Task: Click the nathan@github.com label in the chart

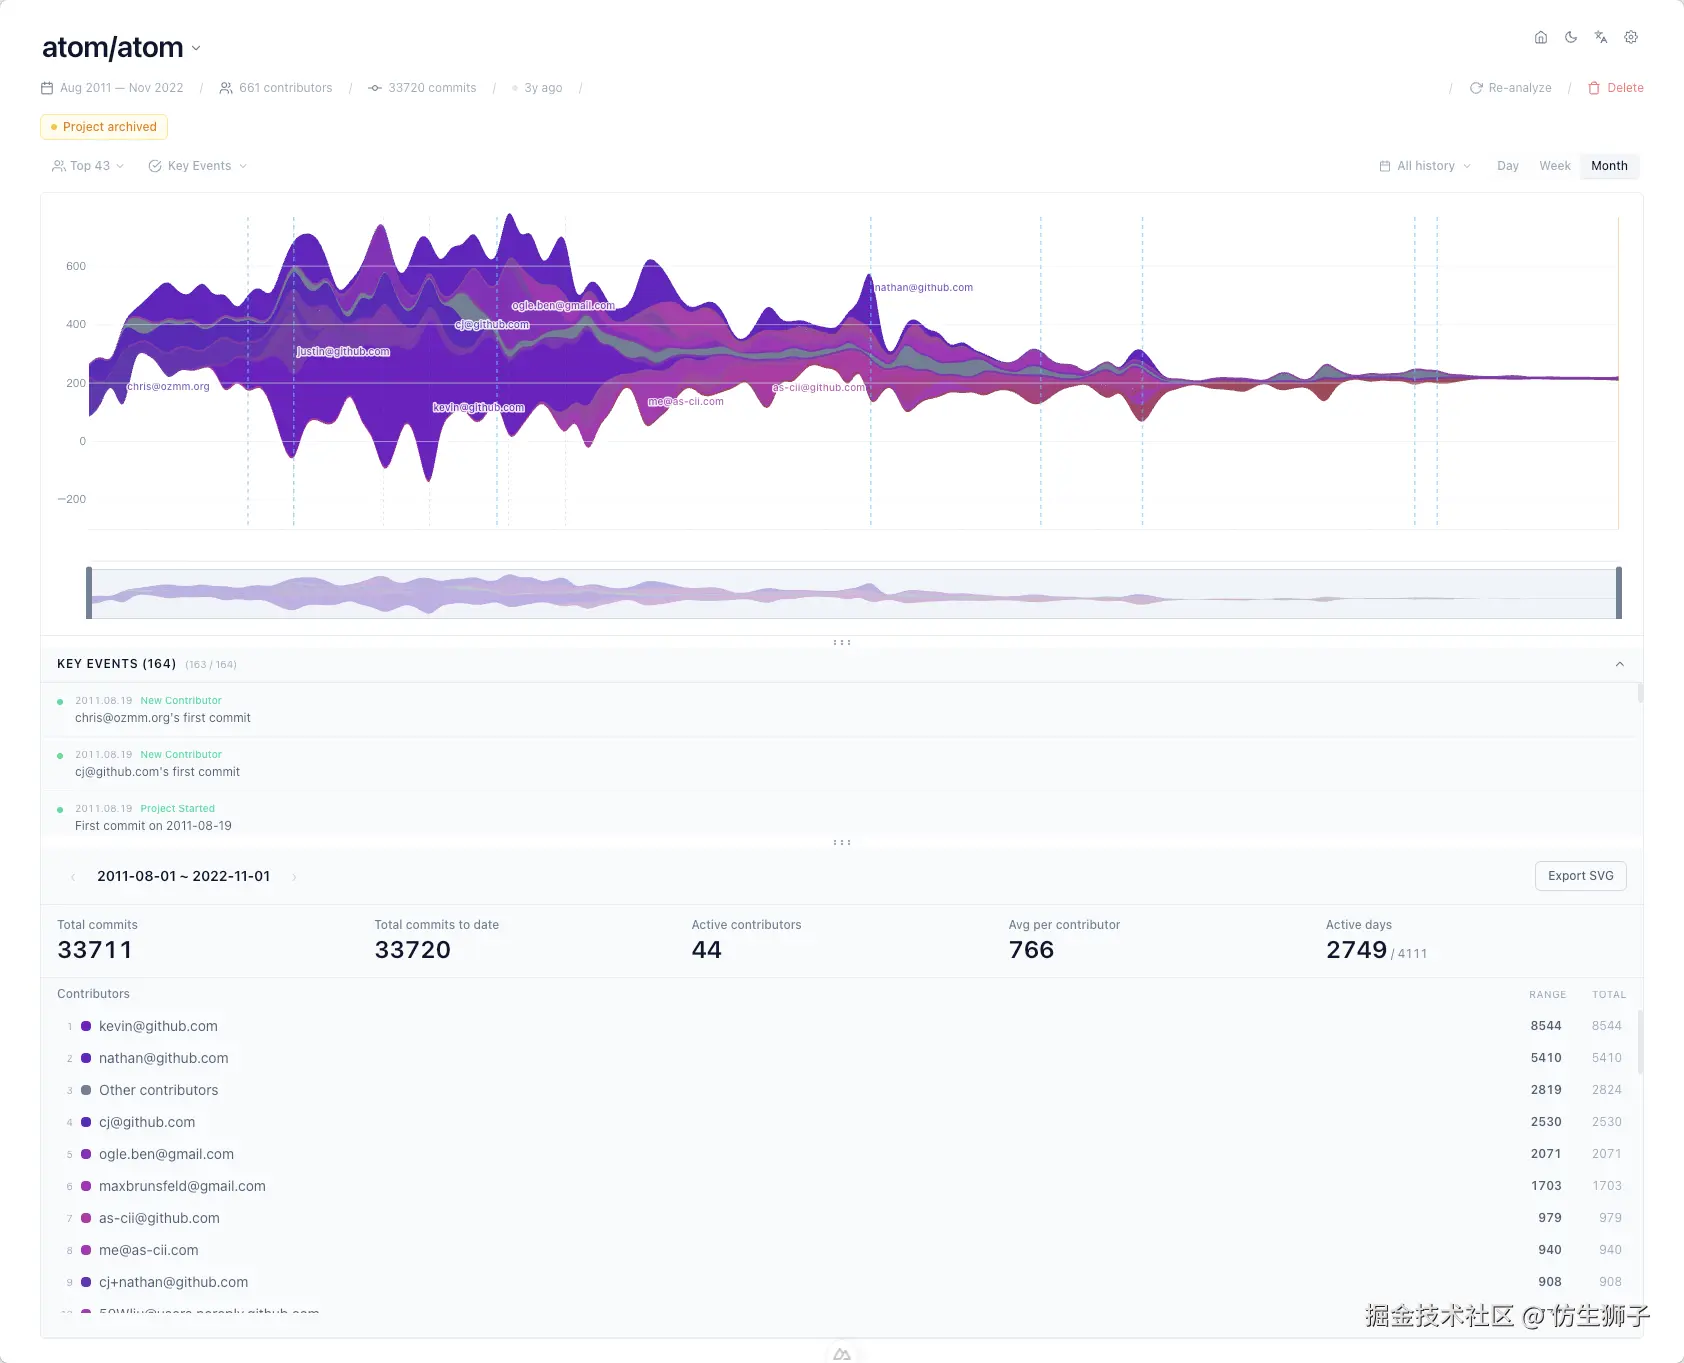Action: point(924,288)
